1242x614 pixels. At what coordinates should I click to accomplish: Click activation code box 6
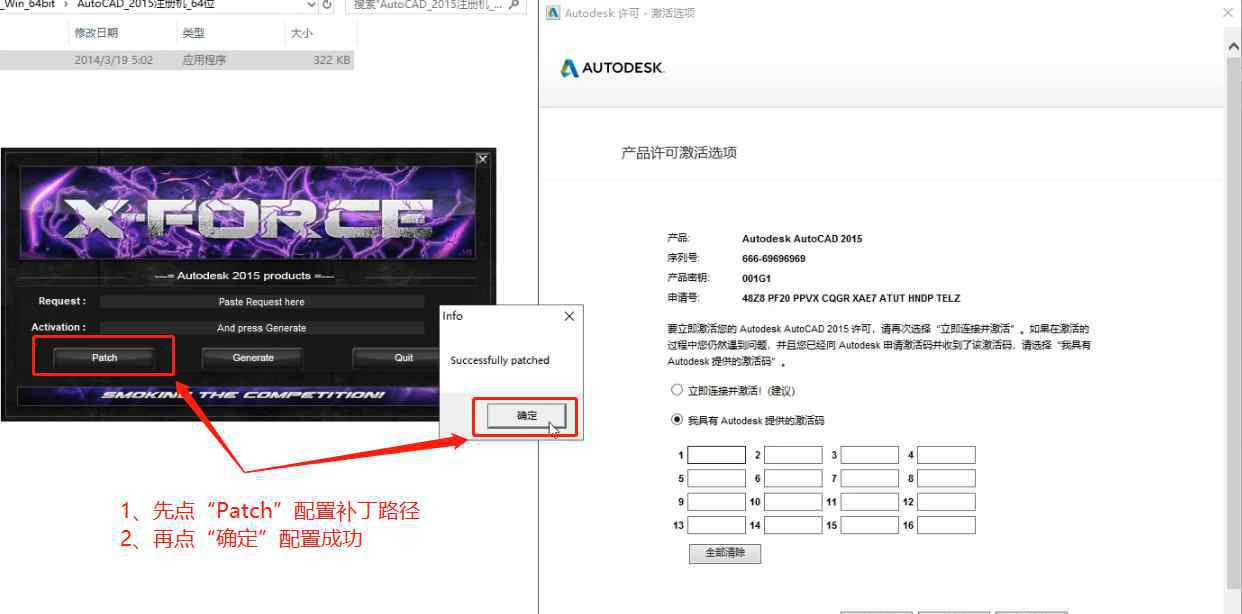point(793,479)
